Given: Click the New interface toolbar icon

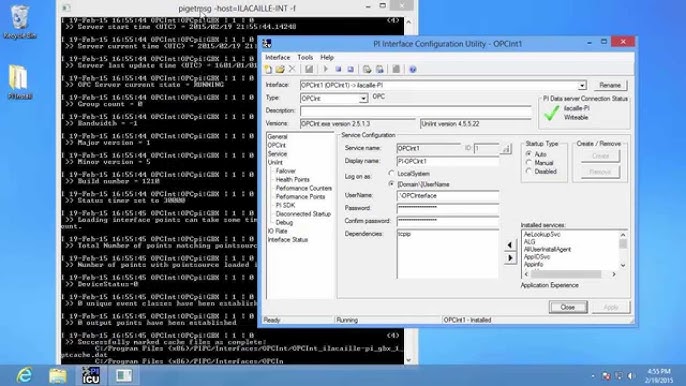Looking at the screenshot, I should [x=268, y=69].
